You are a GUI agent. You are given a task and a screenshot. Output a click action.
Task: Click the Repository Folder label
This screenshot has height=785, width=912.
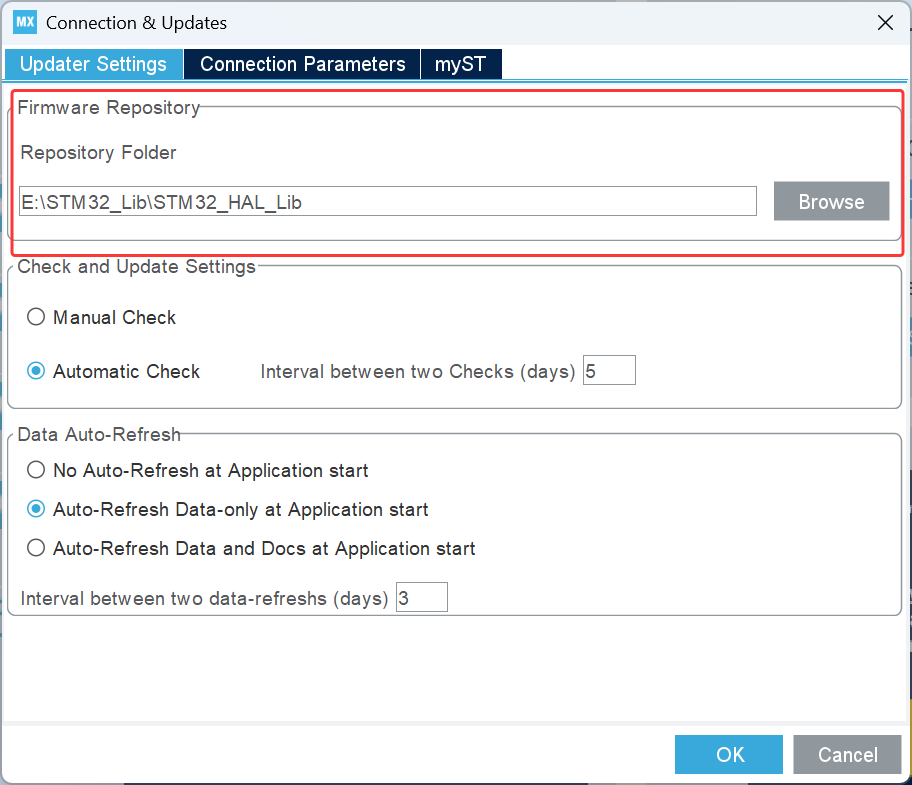point(98,152)
